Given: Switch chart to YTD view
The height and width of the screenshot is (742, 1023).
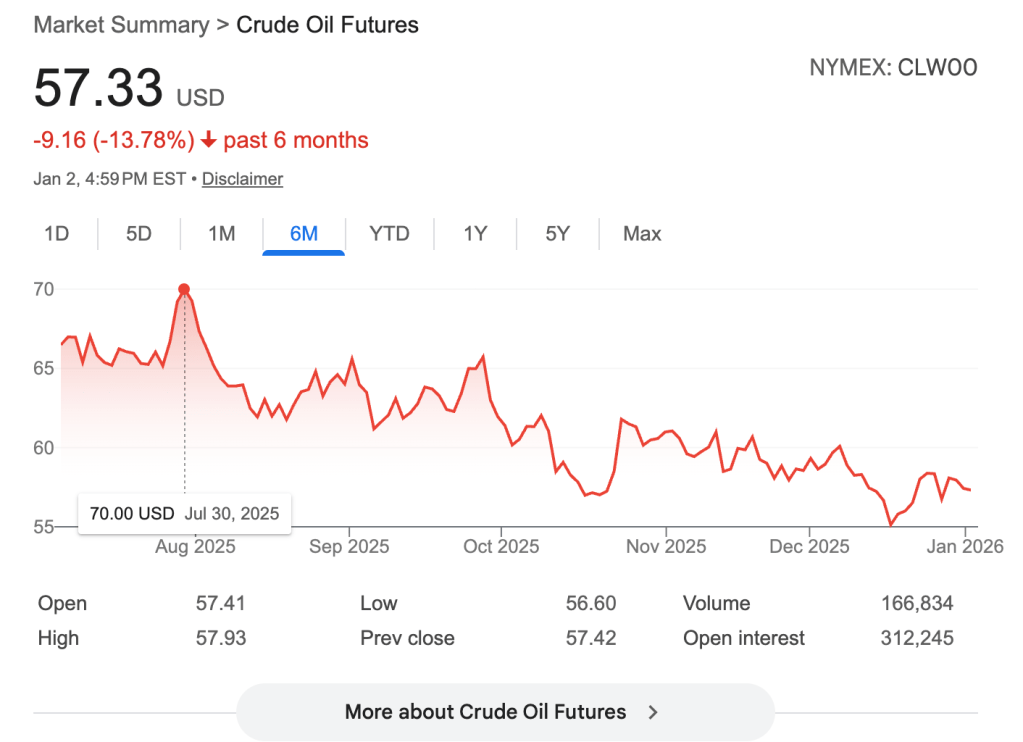Looking at the screenshot, I should (389, 234).
